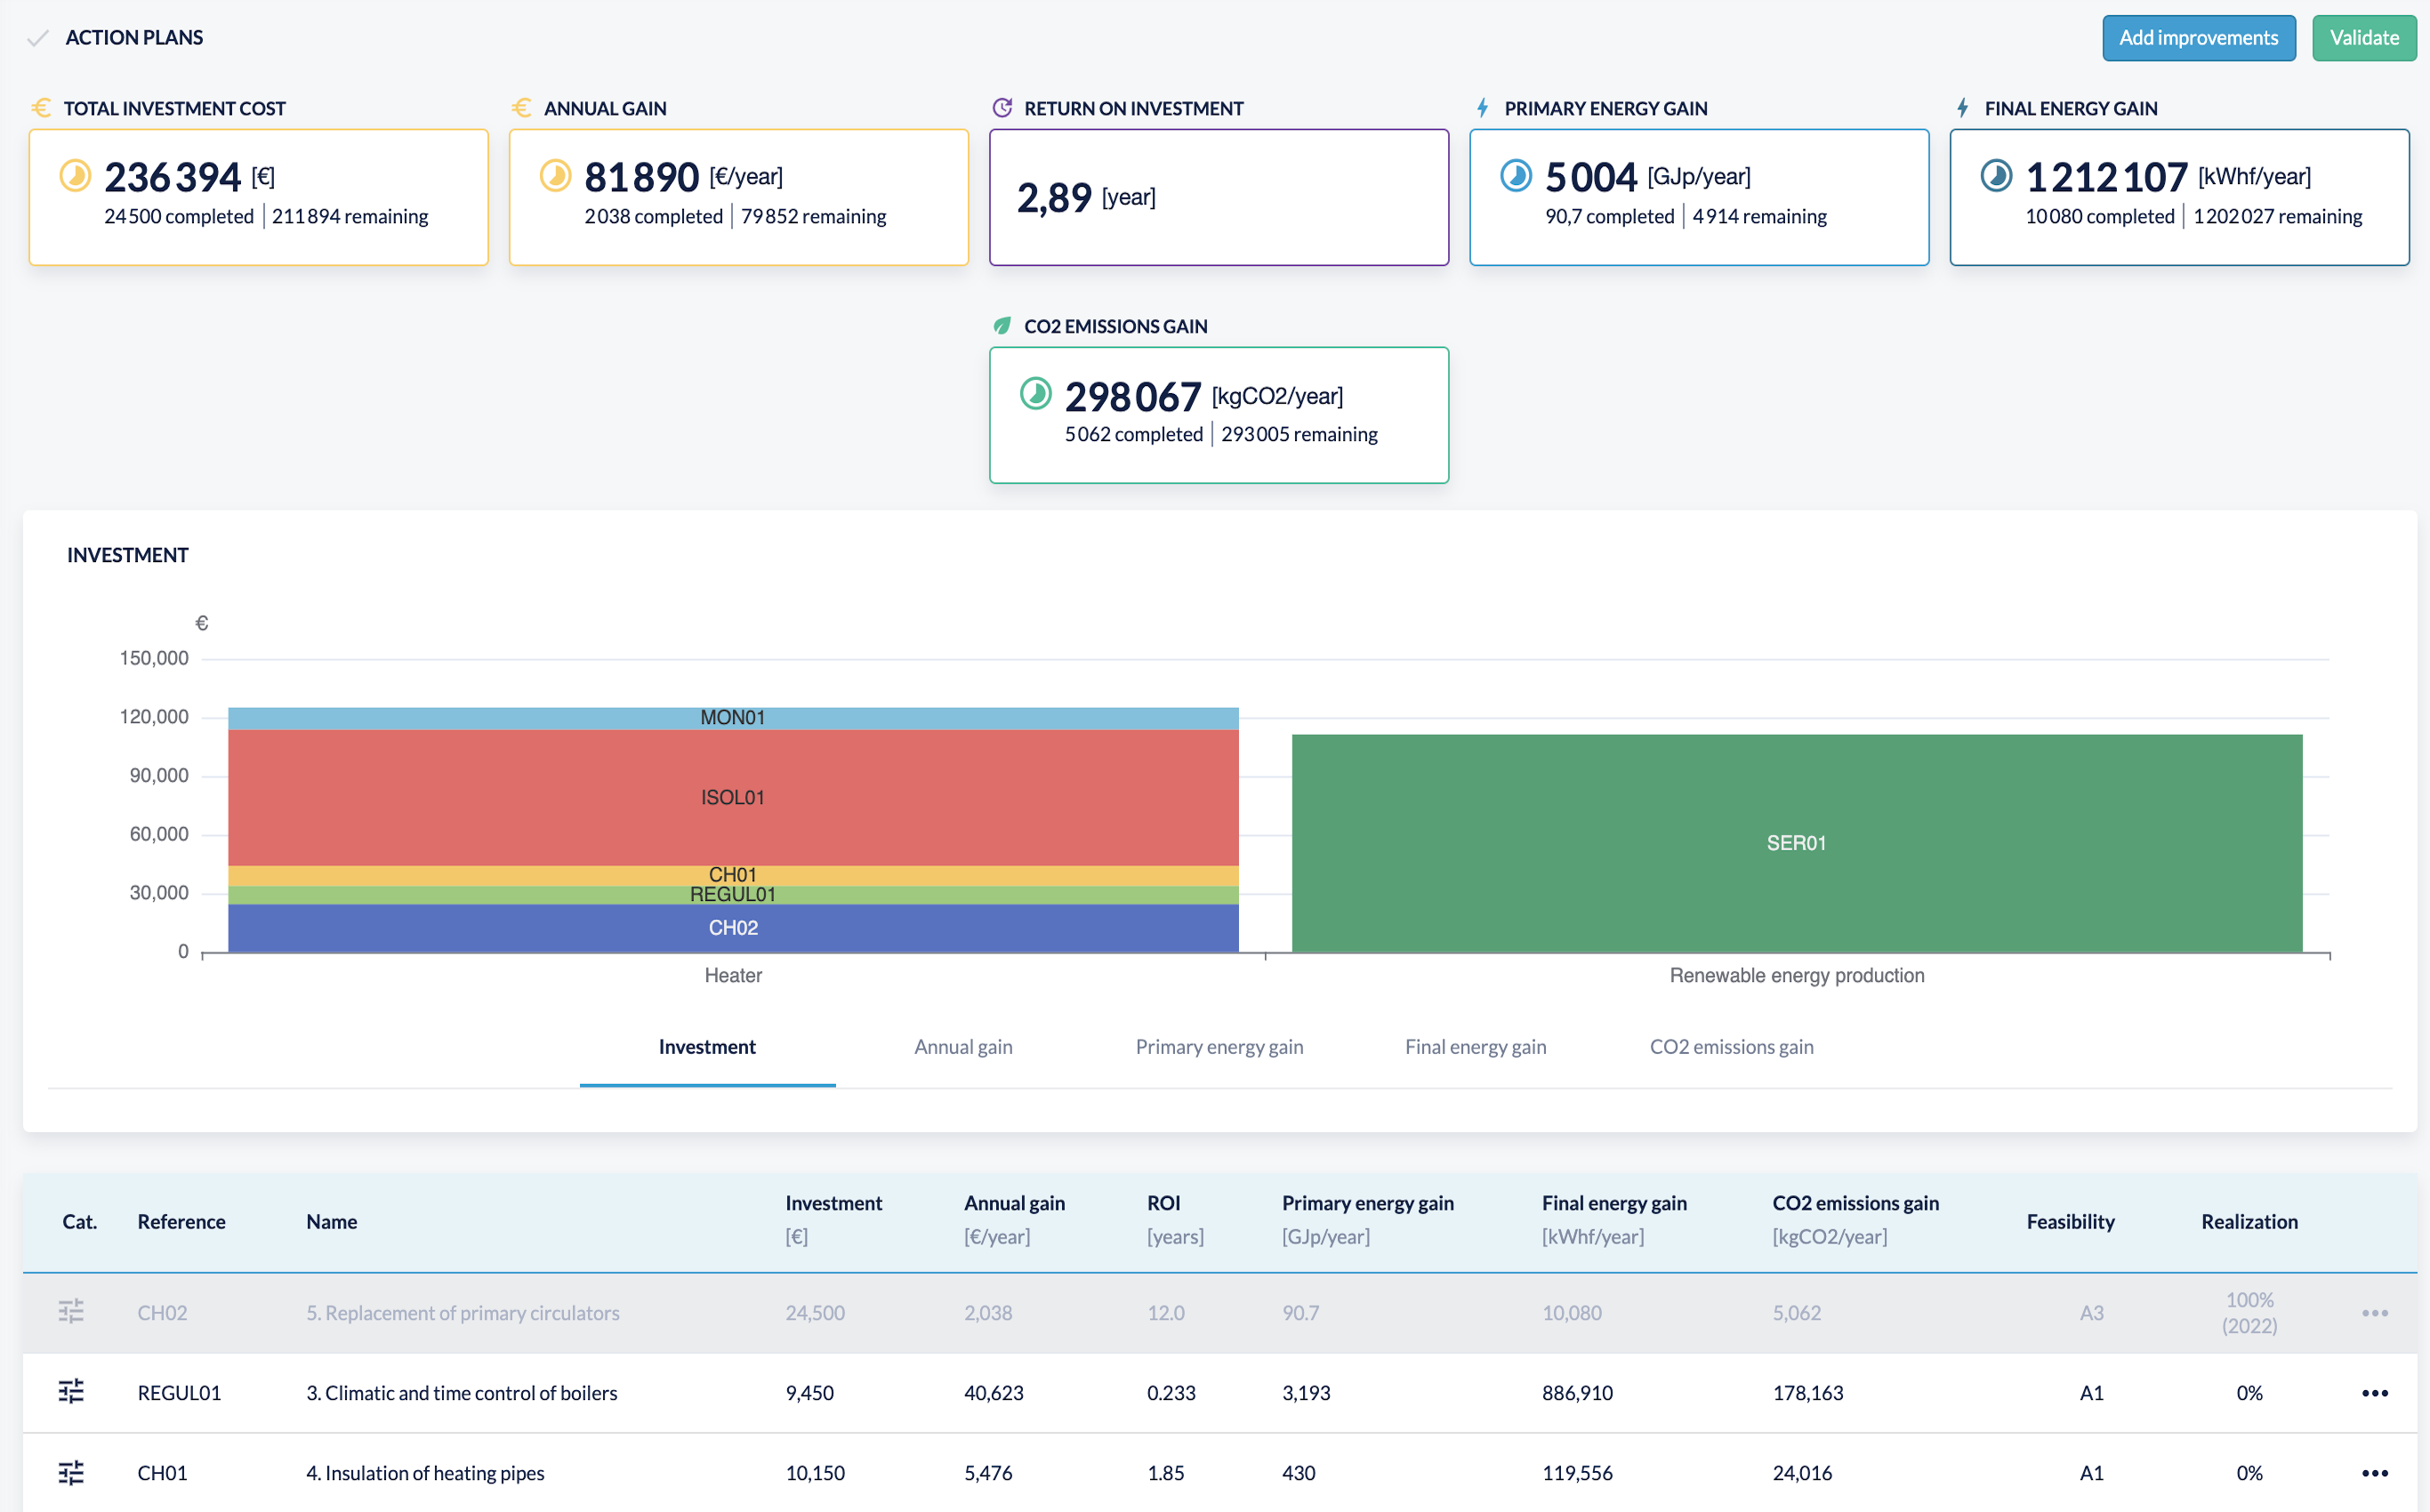Open the three-dot menu for CH02 row
Viewport: 2430px width, 1512px height.
(2374, 1312)
